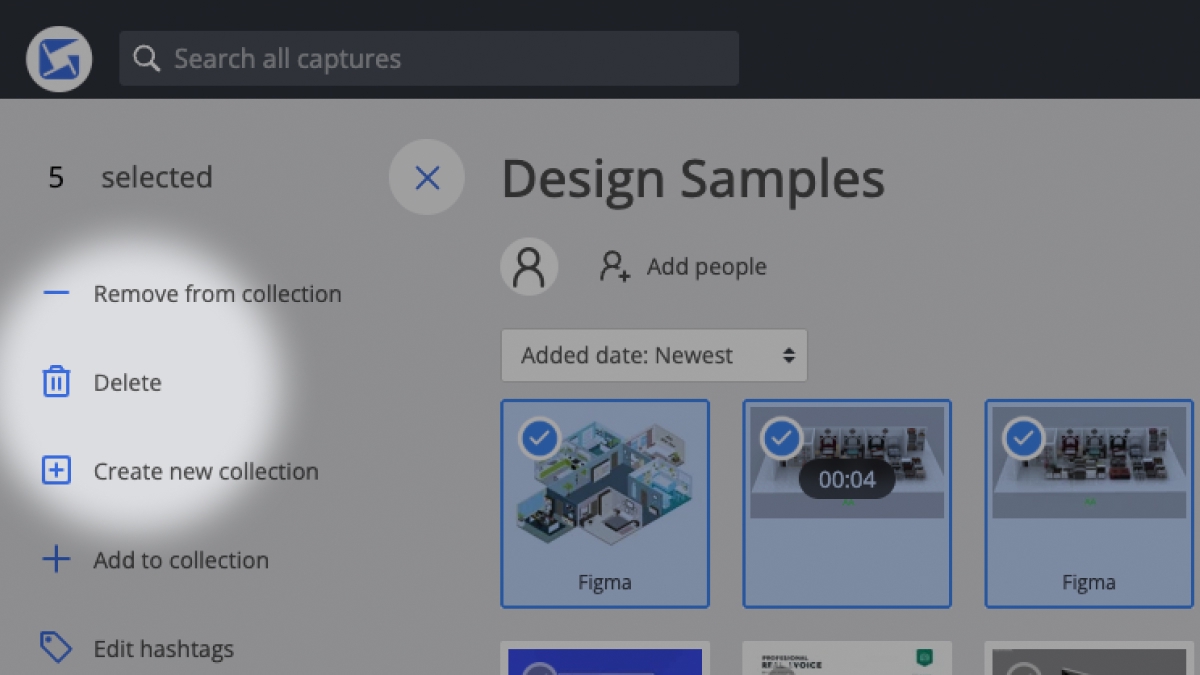Uncheck the first Figma house capture

point(541,439)
